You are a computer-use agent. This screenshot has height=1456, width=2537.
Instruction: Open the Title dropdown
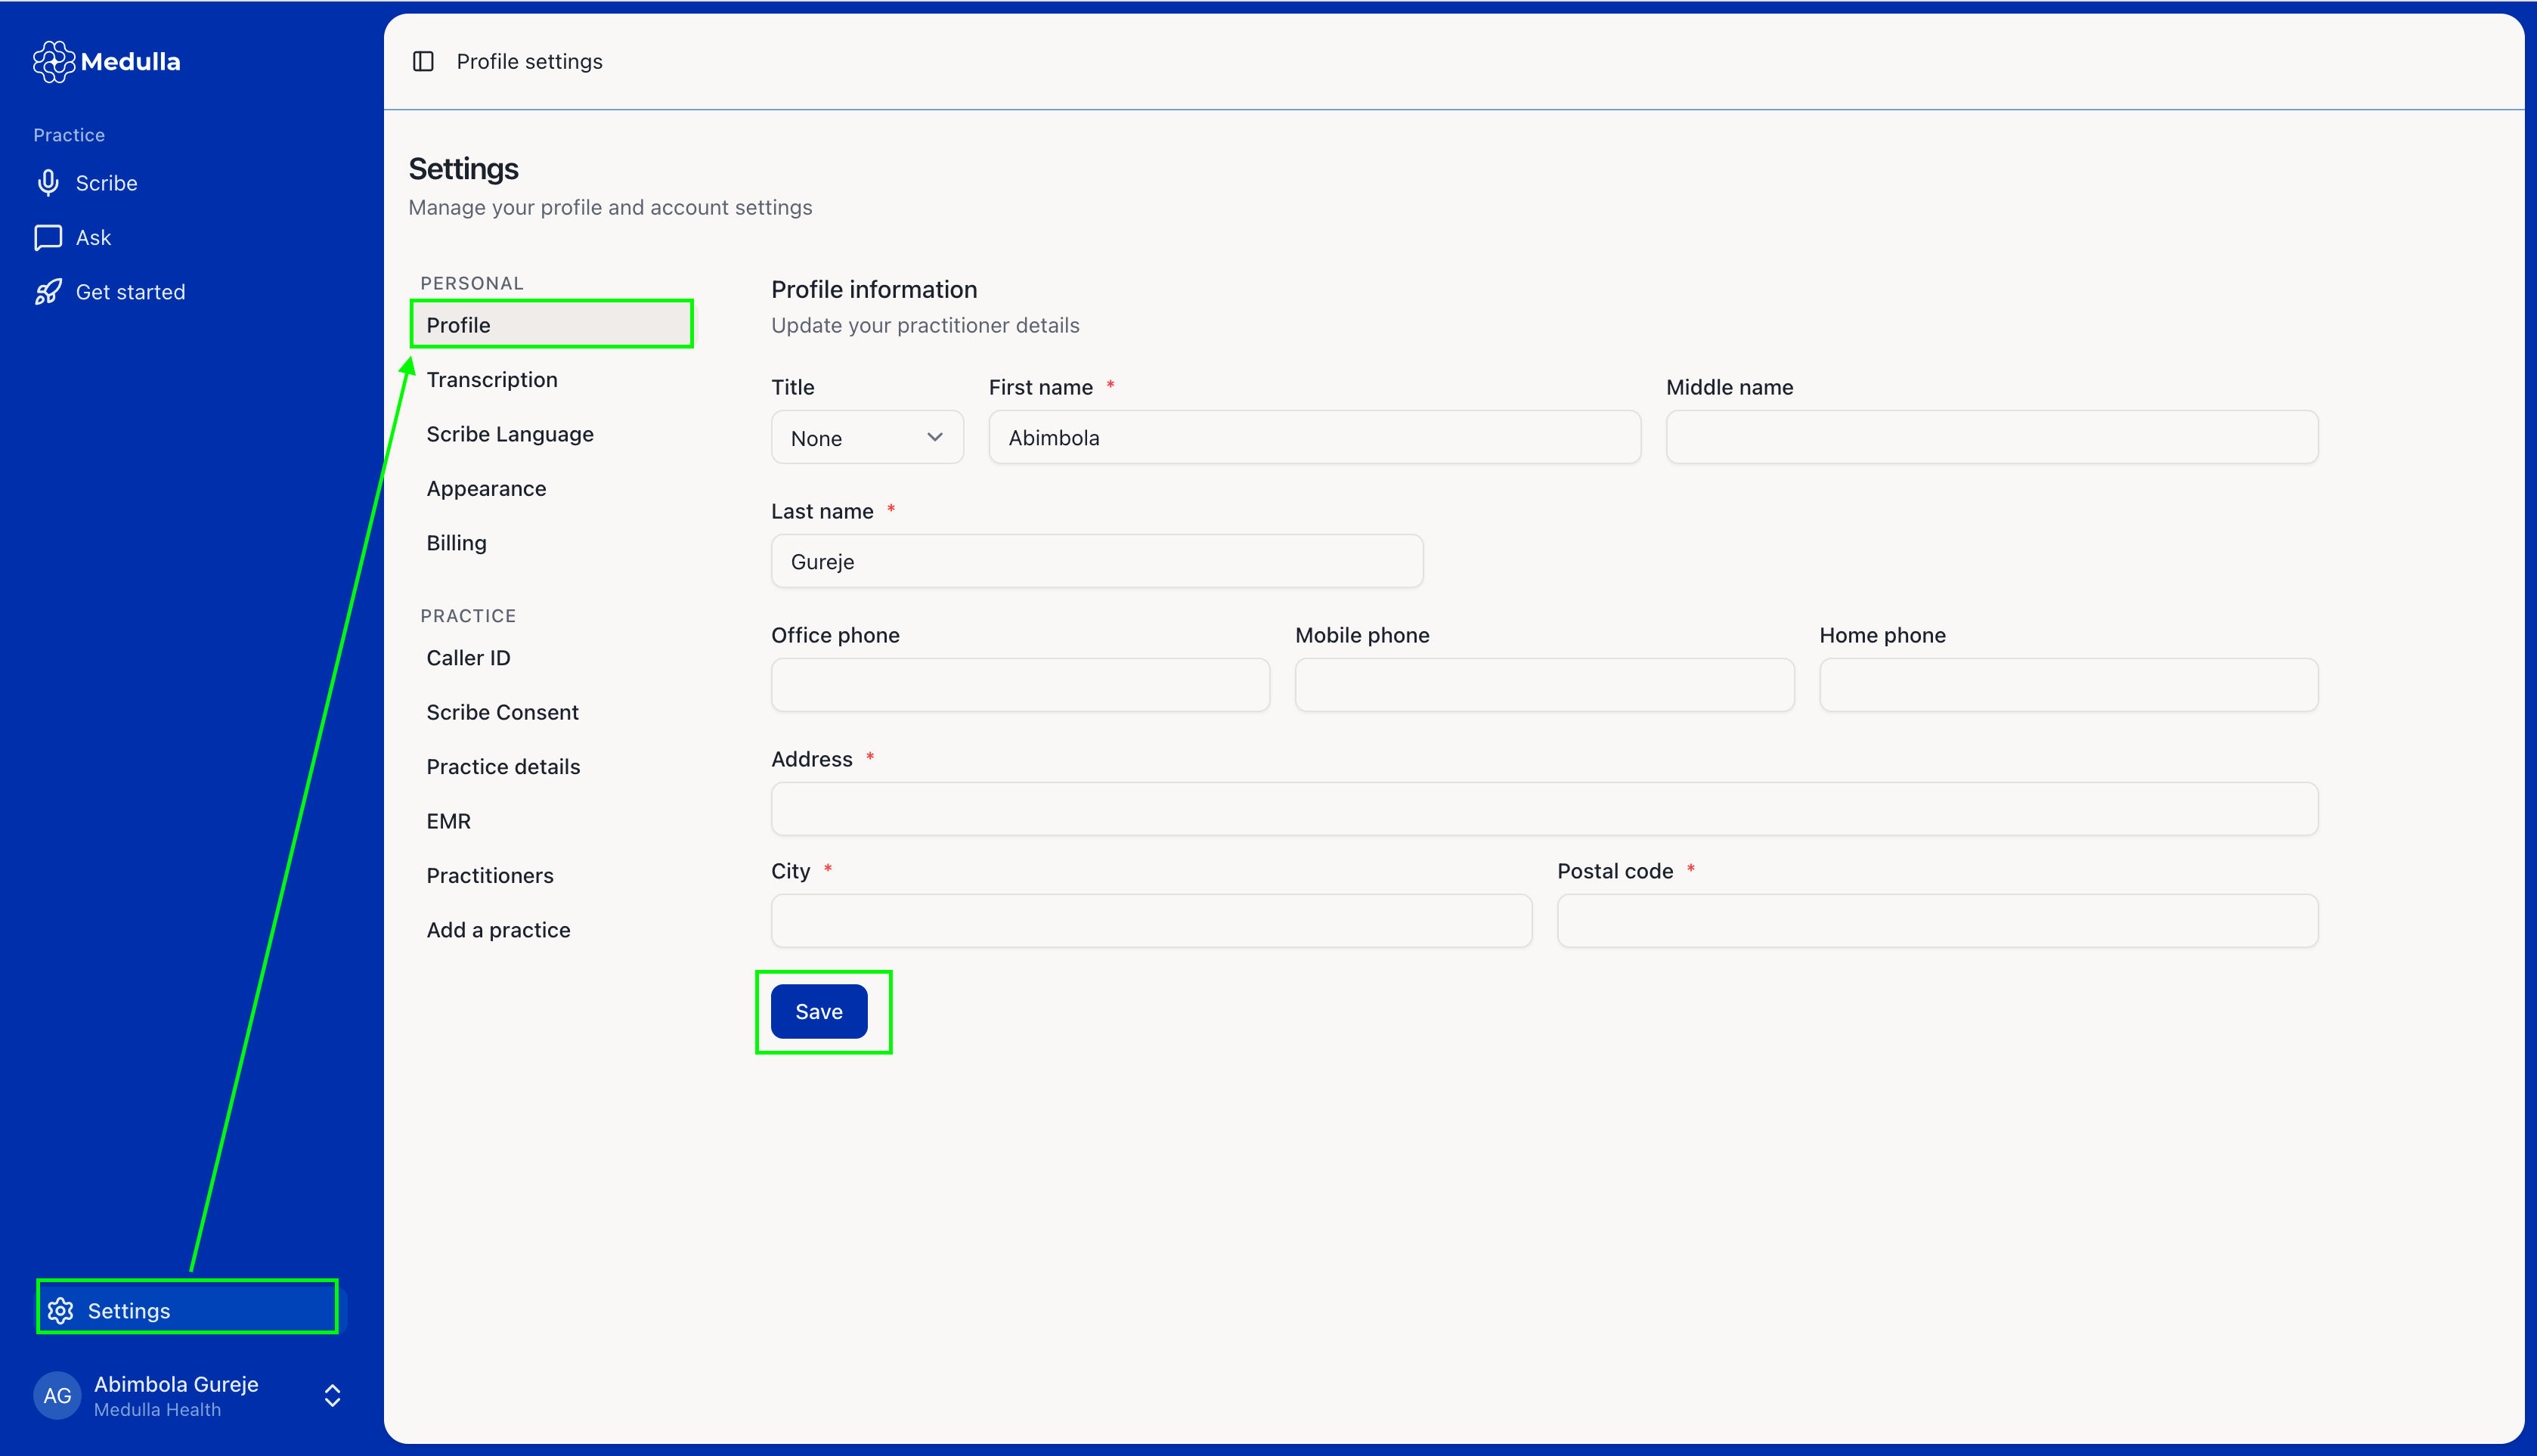[x=867, y=438]
